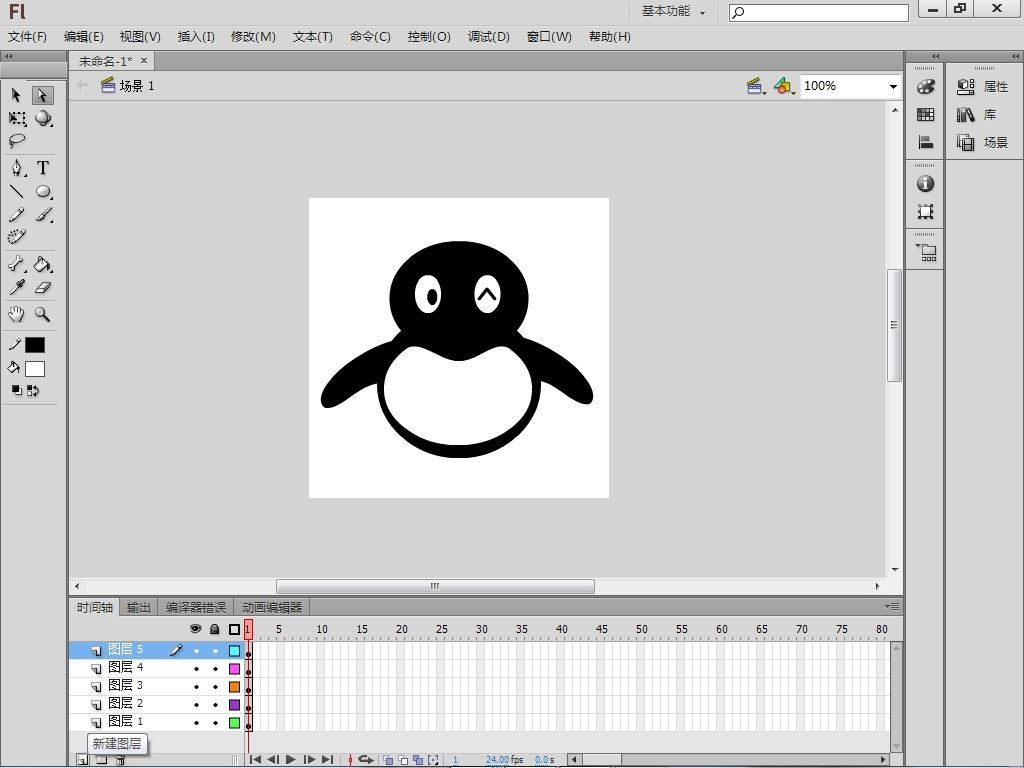Expand the right panel dock arrows
This screenshot has height=768, width=1024.
pos(1015,57)
